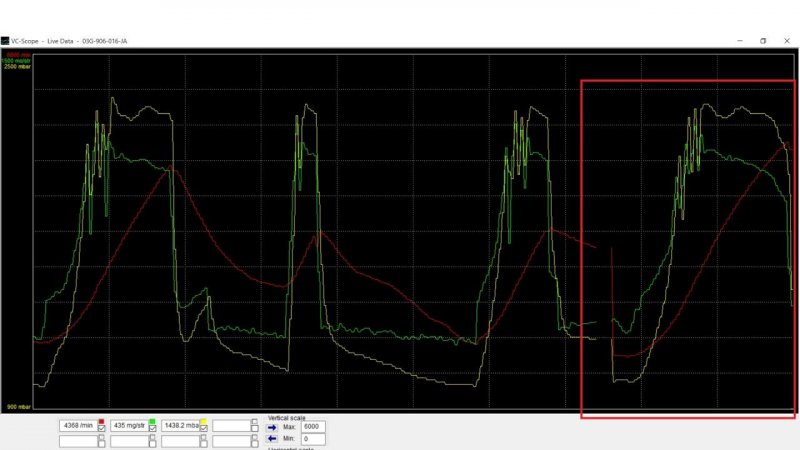This screenshot has height=450, width=800.
Task: Click the vertical scale Max field showing 6000
Action: click(x=313, y=427)
